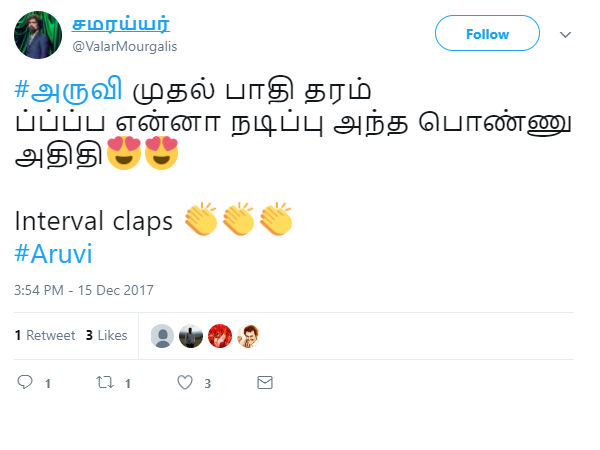Follow the @ValarMourgalis account
Viewport: 600px width, 450px height.
point(487,33)
